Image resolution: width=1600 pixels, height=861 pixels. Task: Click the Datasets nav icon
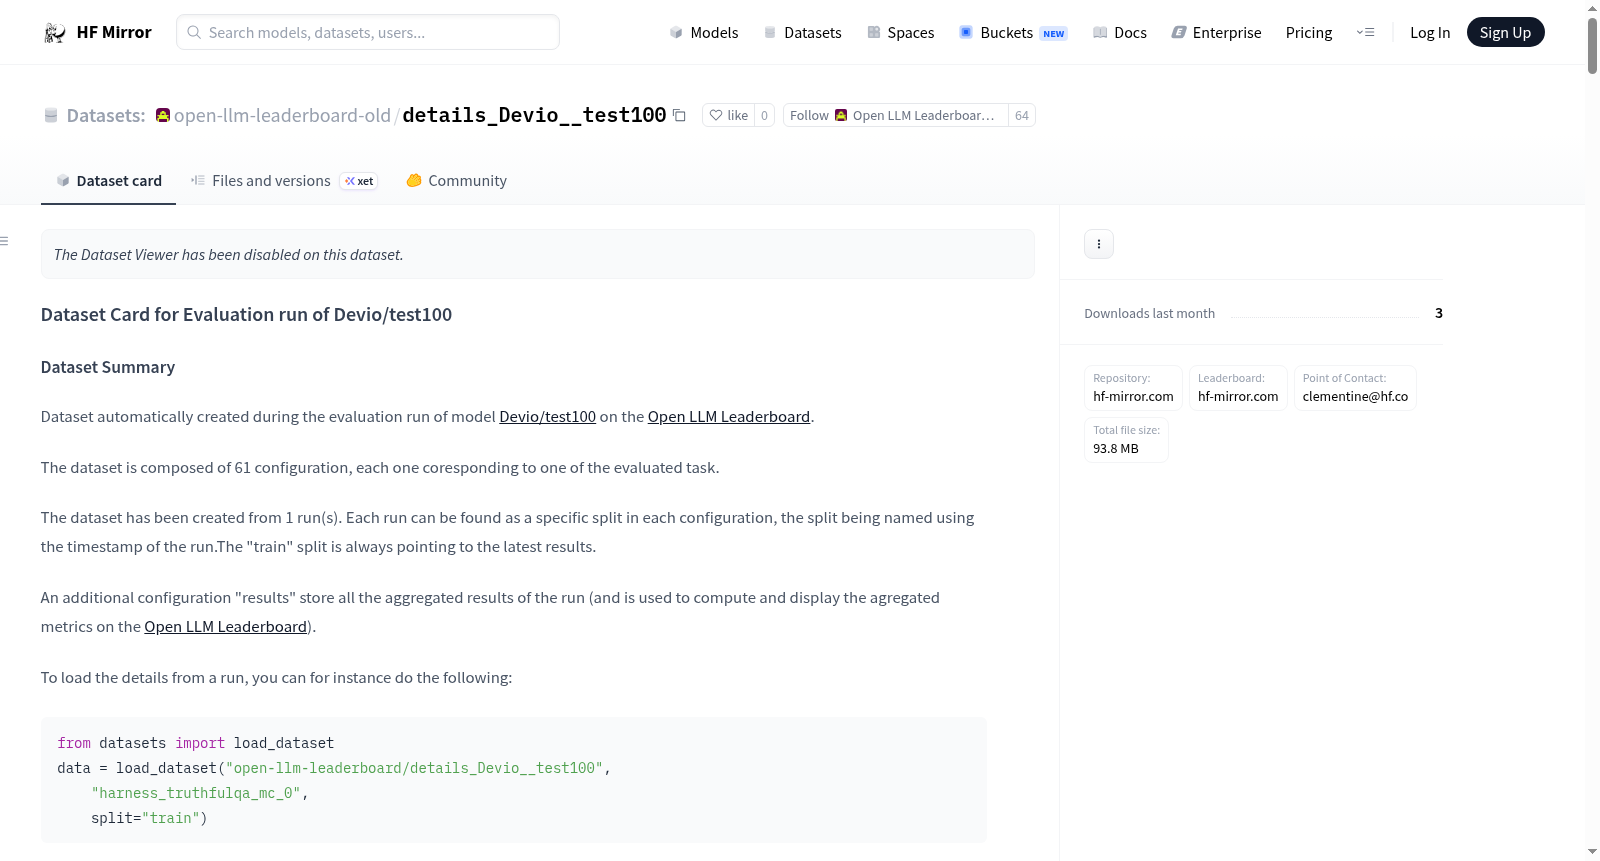770,32
